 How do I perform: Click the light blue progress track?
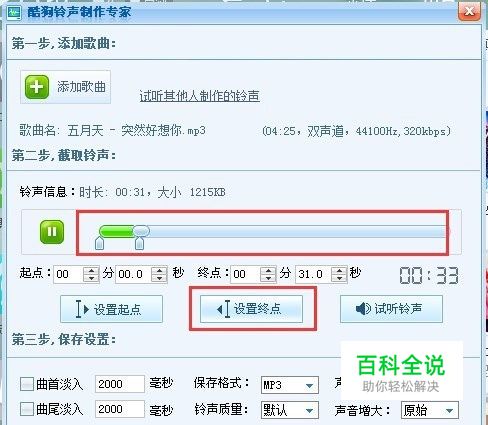tap(297, 231)
